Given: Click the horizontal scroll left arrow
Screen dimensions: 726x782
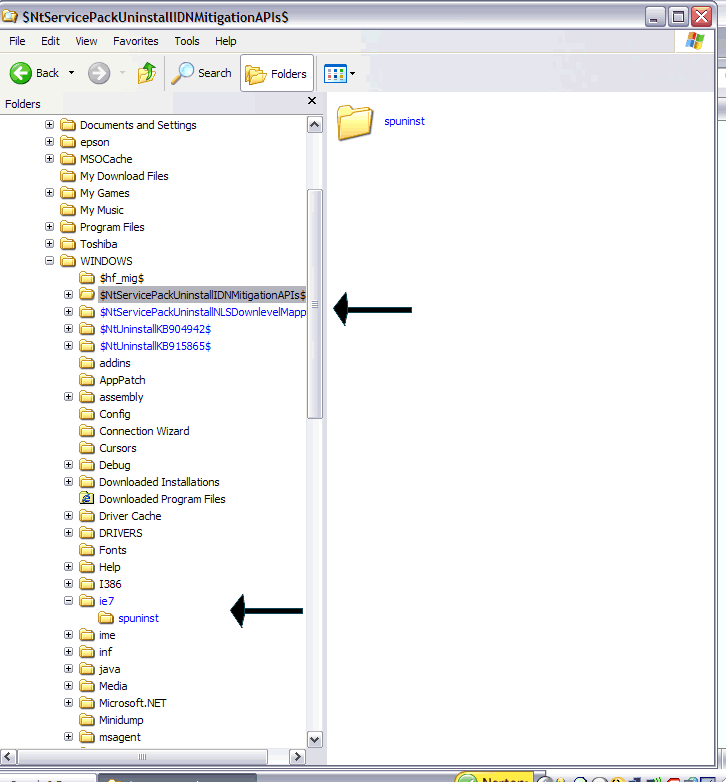Looking at the screenshot, I should [x=8, y=757].
